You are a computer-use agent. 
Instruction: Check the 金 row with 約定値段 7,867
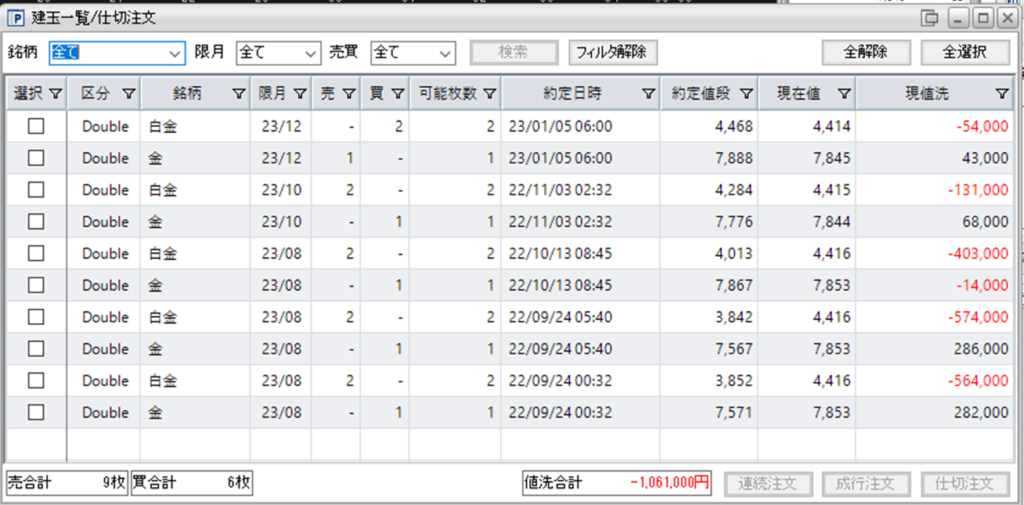[36, 285]
